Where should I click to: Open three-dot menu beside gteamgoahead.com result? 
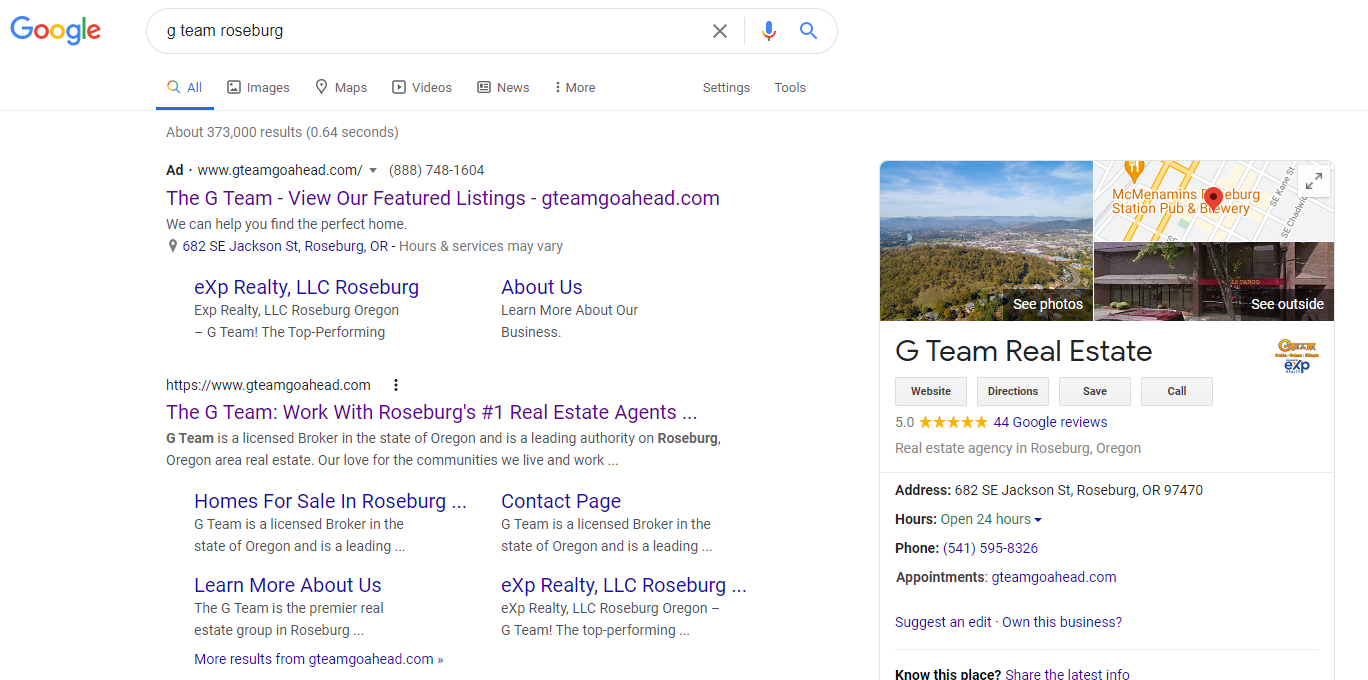pos(396,385)
